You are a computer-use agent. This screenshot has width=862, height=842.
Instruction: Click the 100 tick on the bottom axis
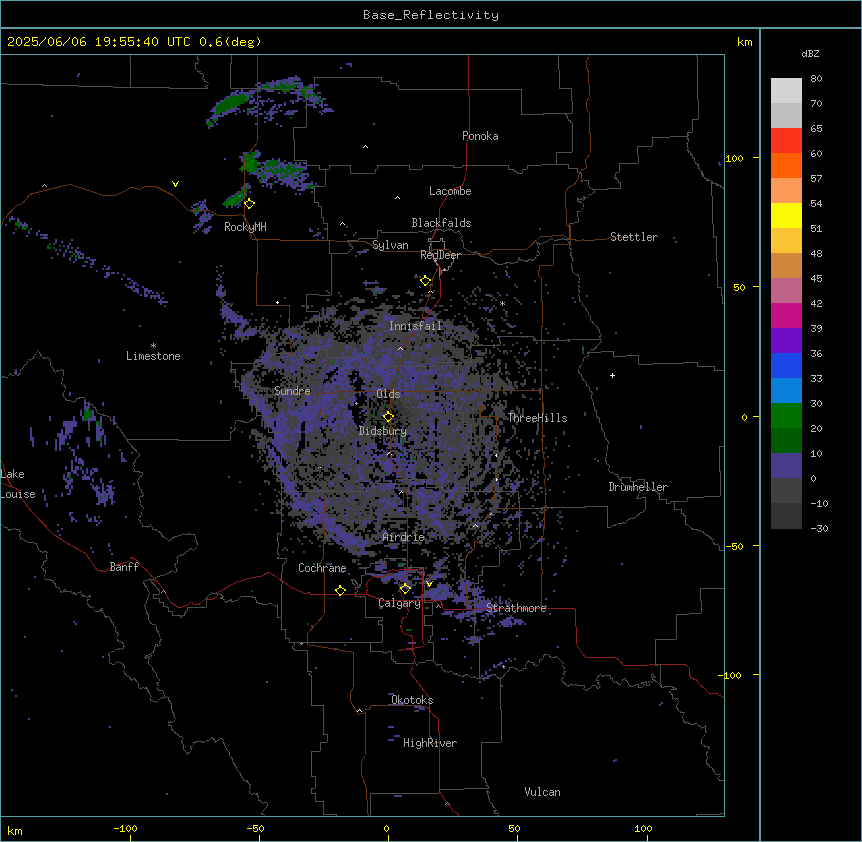[x=643, y=828]
